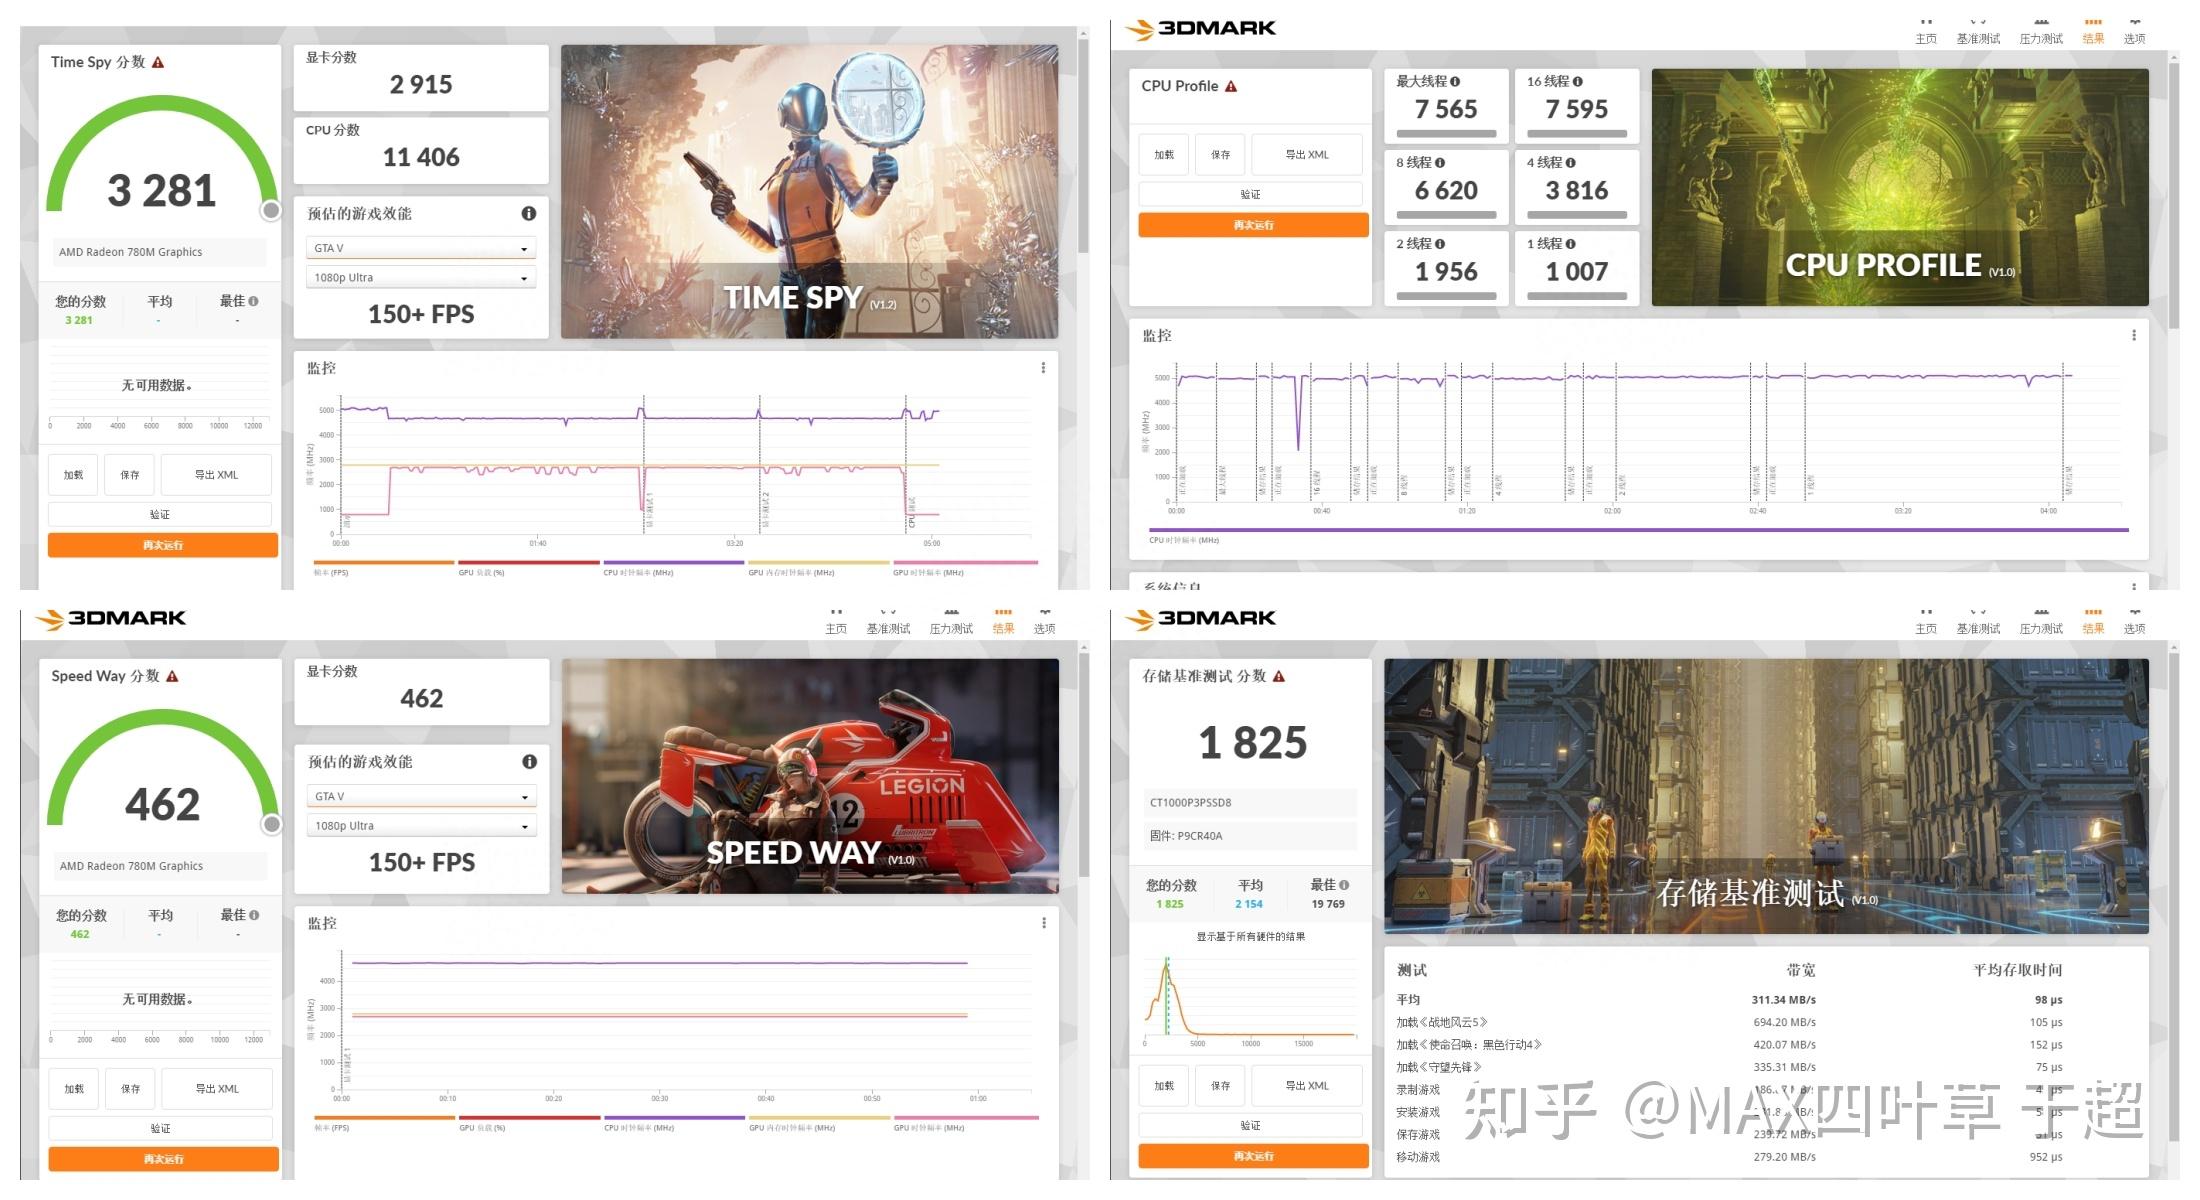Click the info icon beside 最佳 in storage results
The width and height of the screenshot is (2200, 1200).
pos(1343,883)
